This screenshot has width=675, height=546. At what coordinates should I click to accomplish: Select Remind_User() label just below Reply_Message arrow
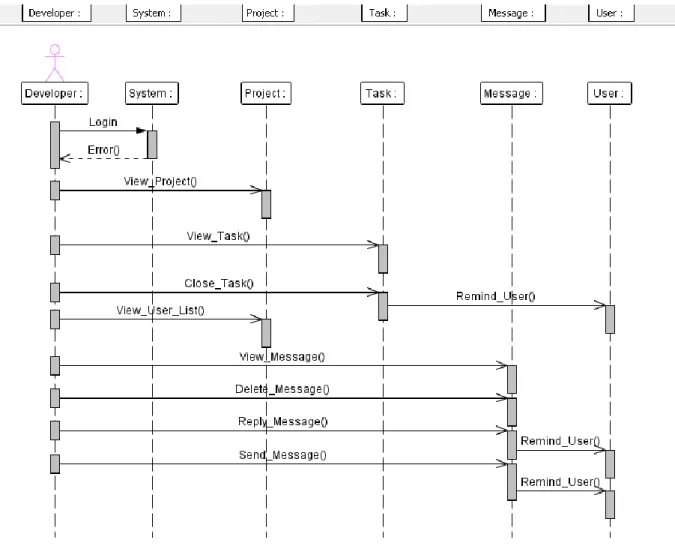pos(560,441)
